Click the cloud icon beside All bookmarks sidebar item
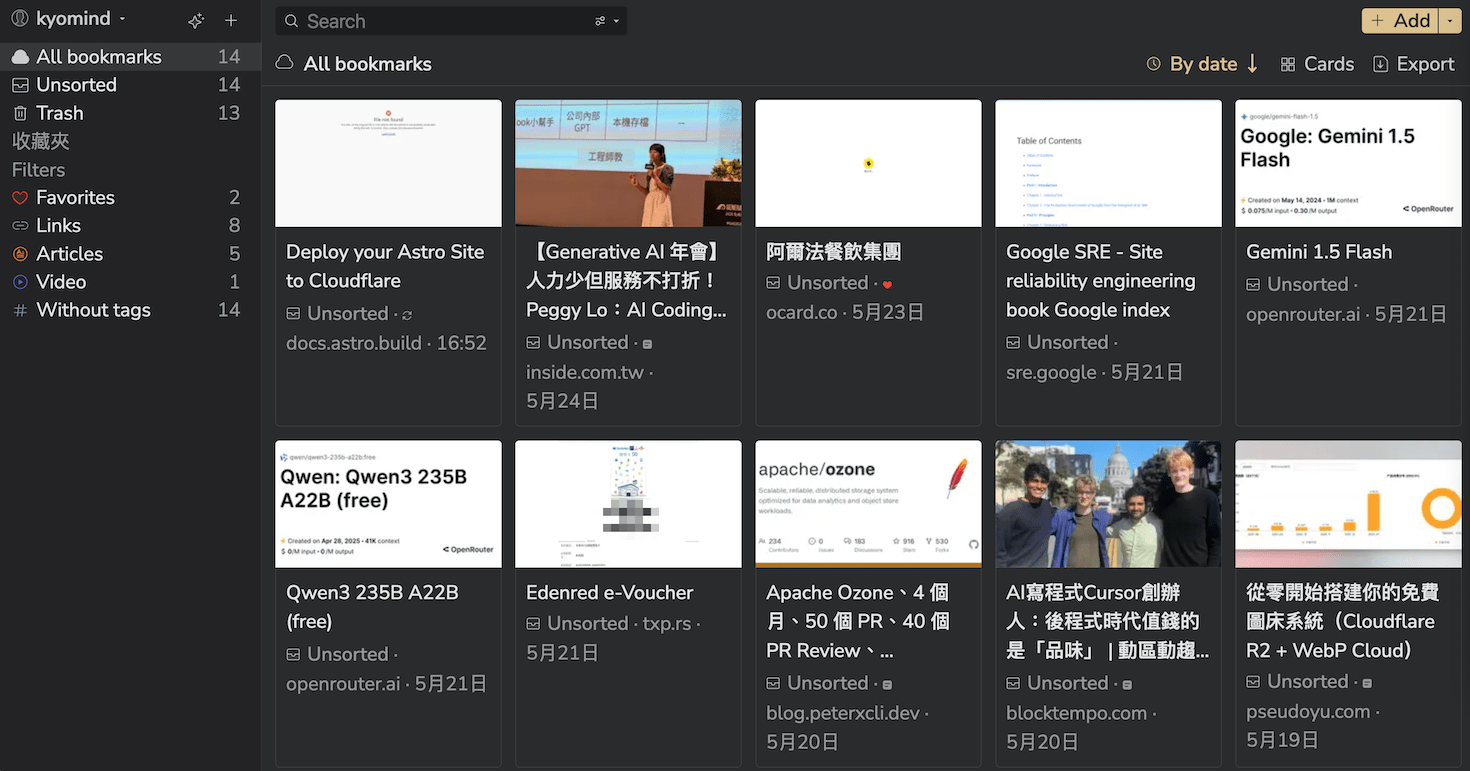The height and width of the screenshot is (771, 1470). (20, 57)
